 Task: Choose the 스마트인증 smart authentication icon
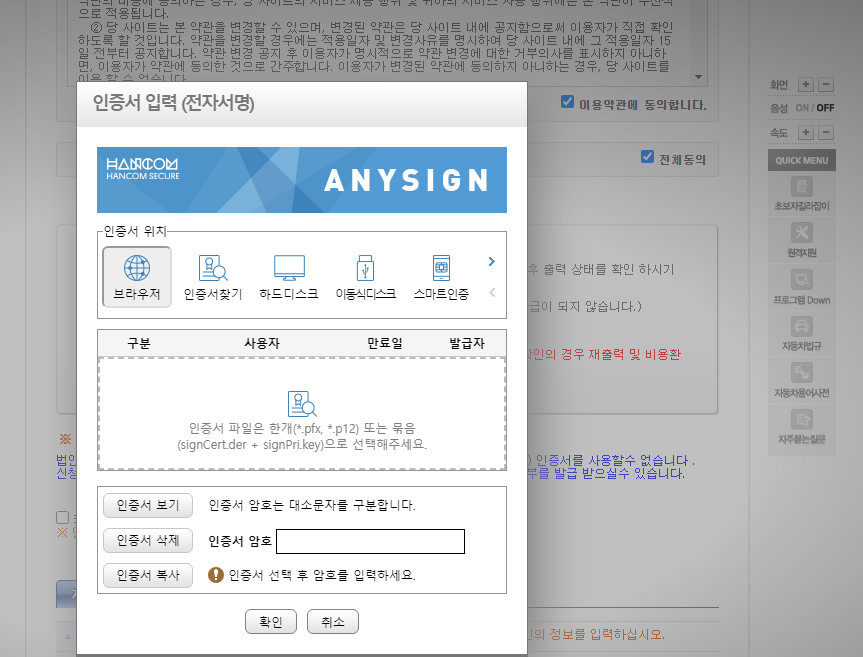tap(441, 276)
